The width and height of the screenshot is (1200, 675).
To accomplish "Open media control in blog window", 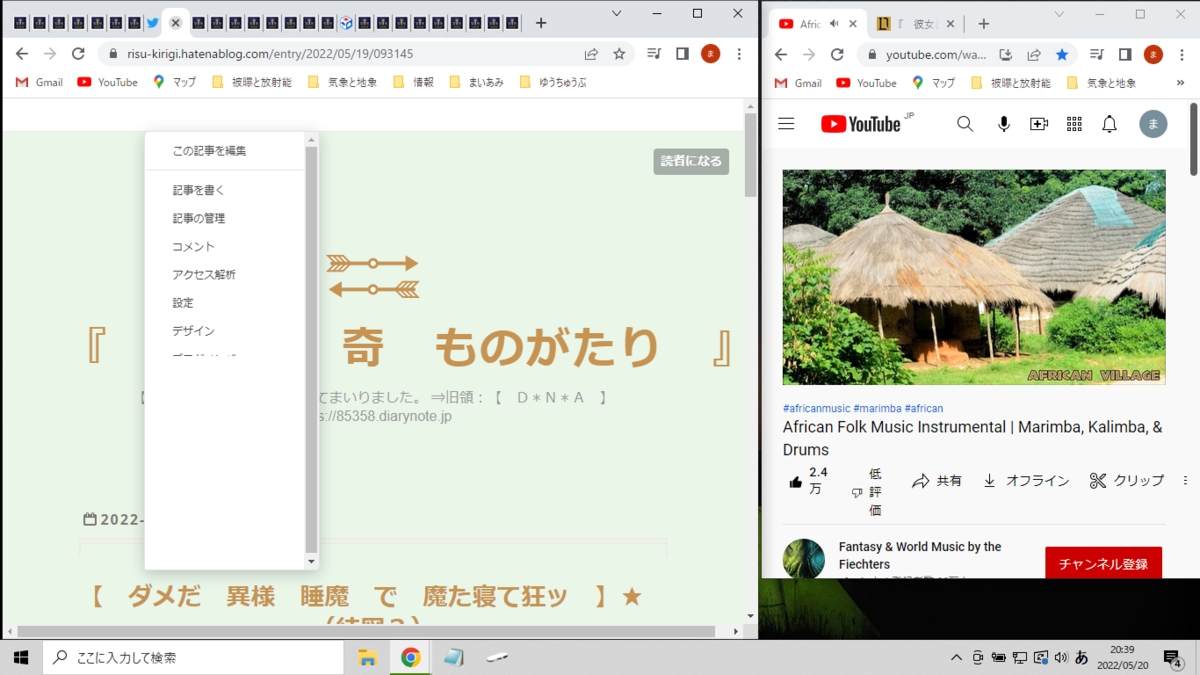I will (x=654, y=54).
